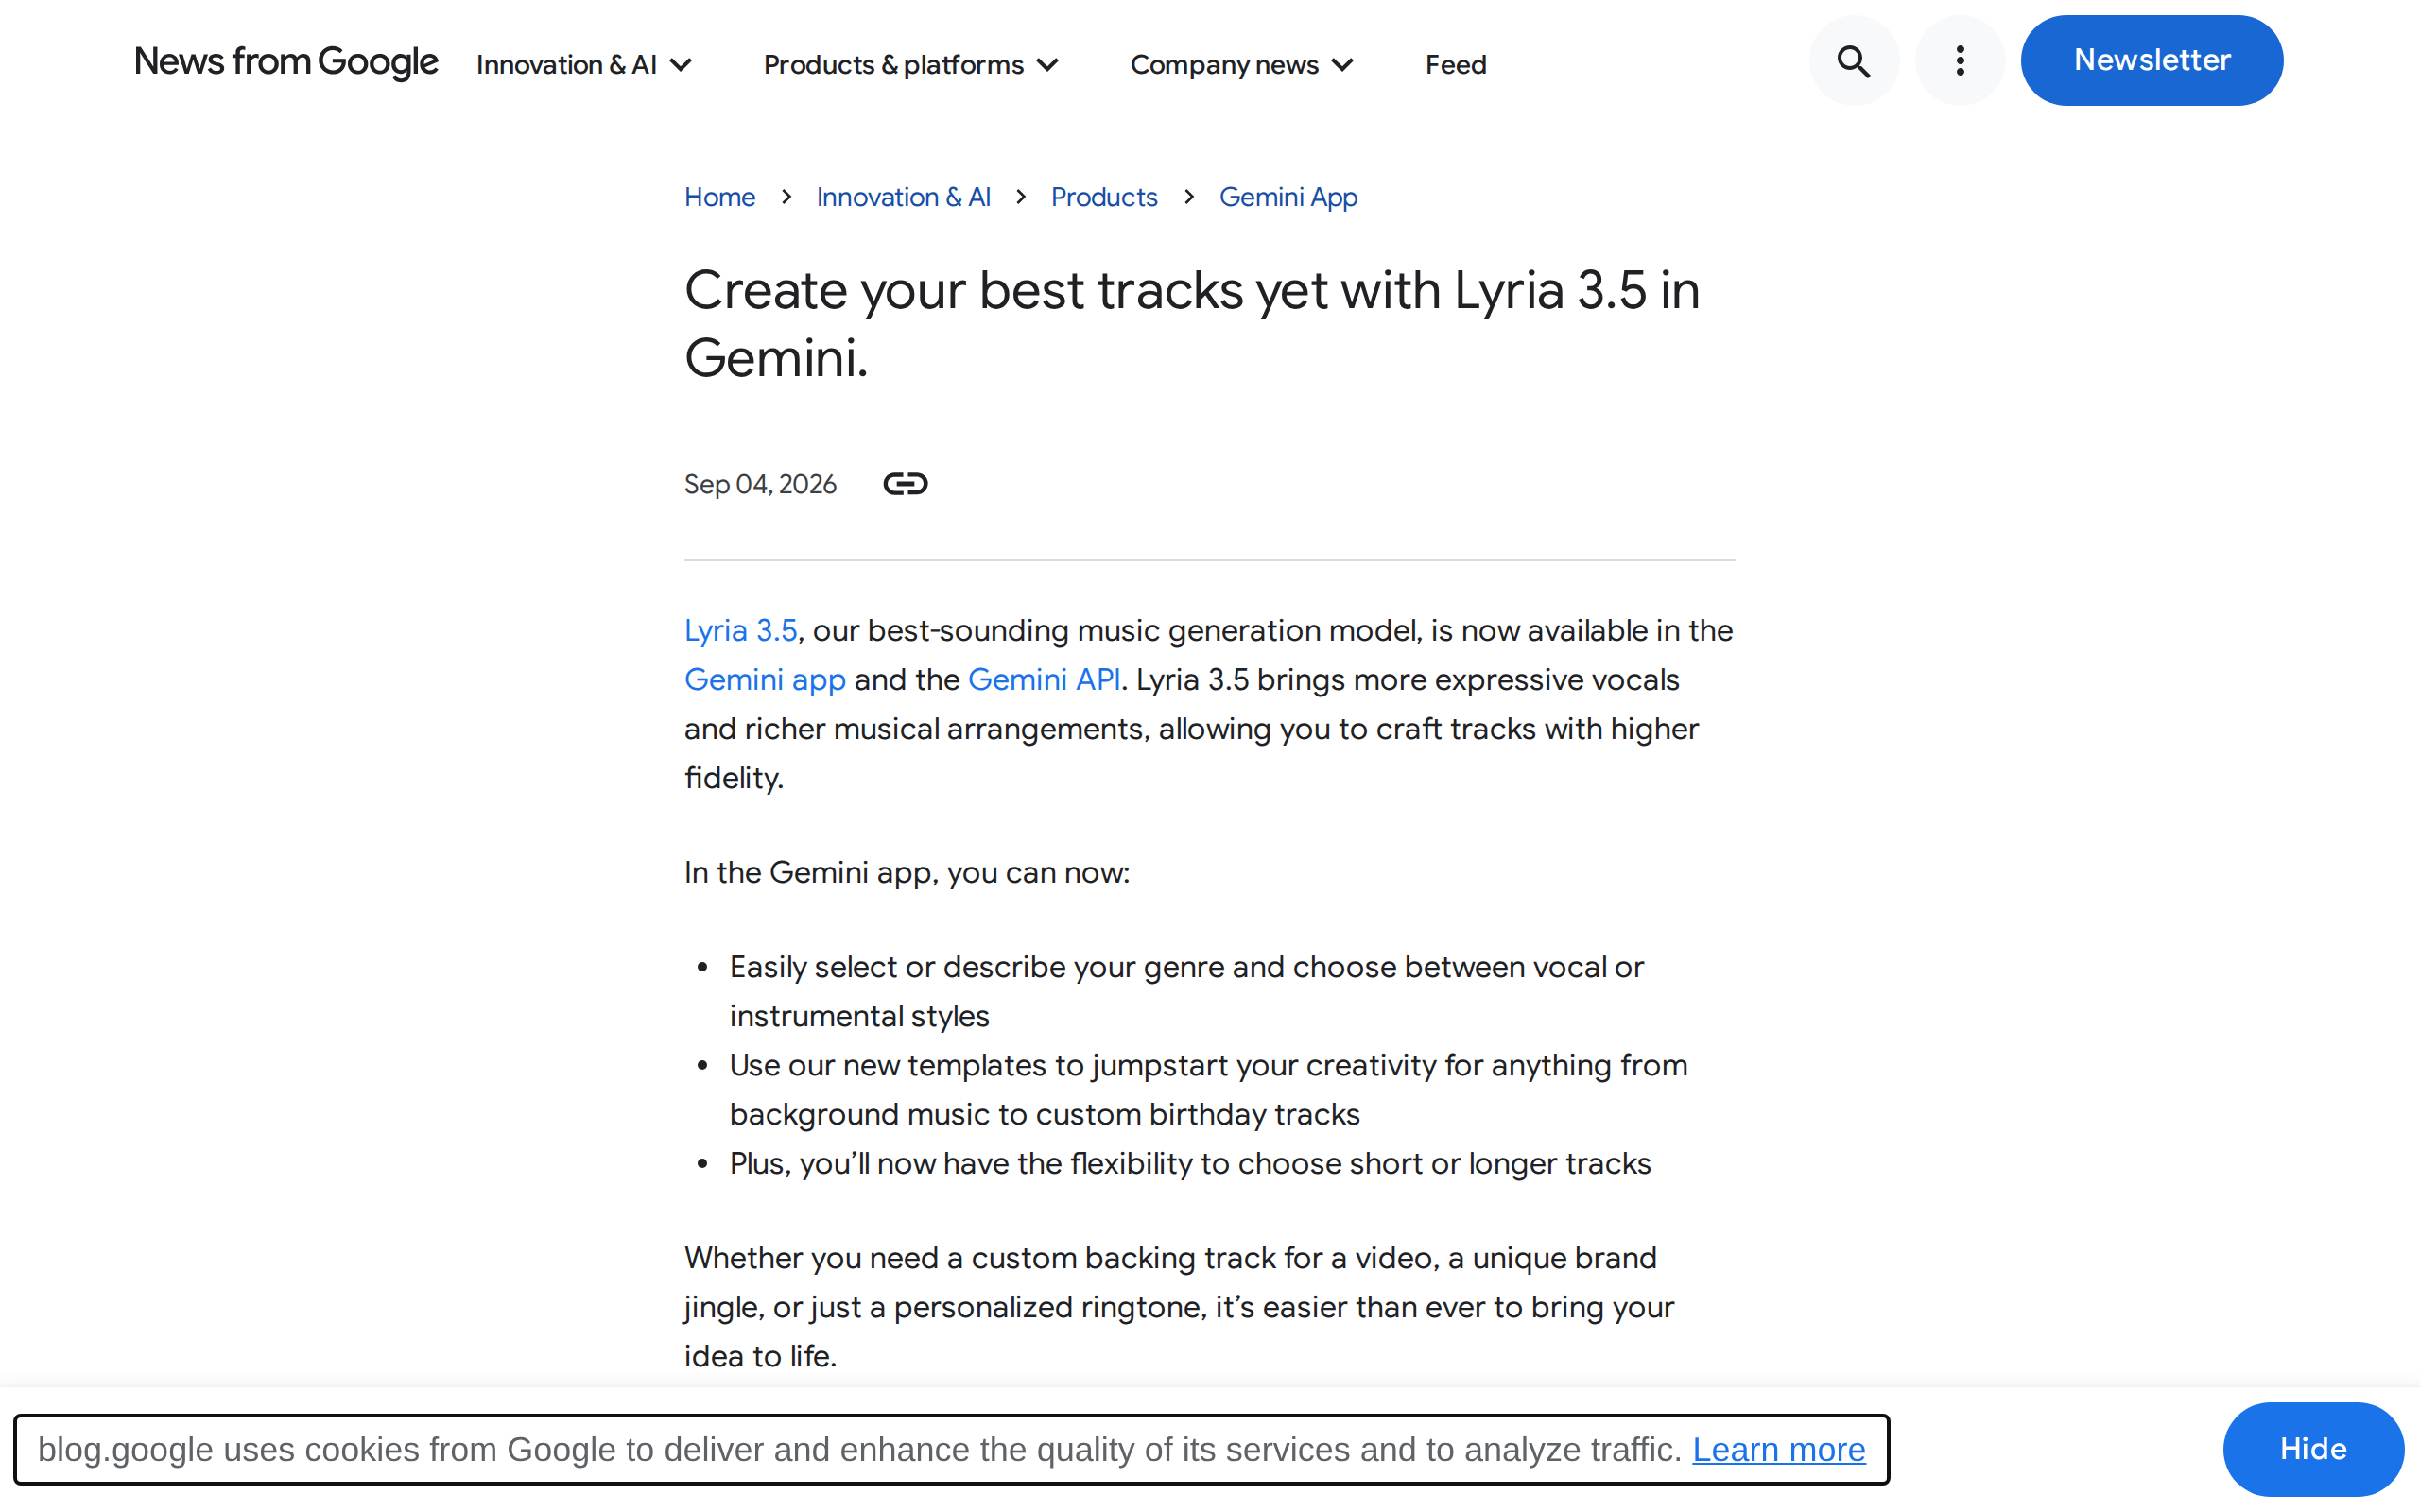Expand the Innovation & AI menu
2420x1512 pixels.
[584, 65]
